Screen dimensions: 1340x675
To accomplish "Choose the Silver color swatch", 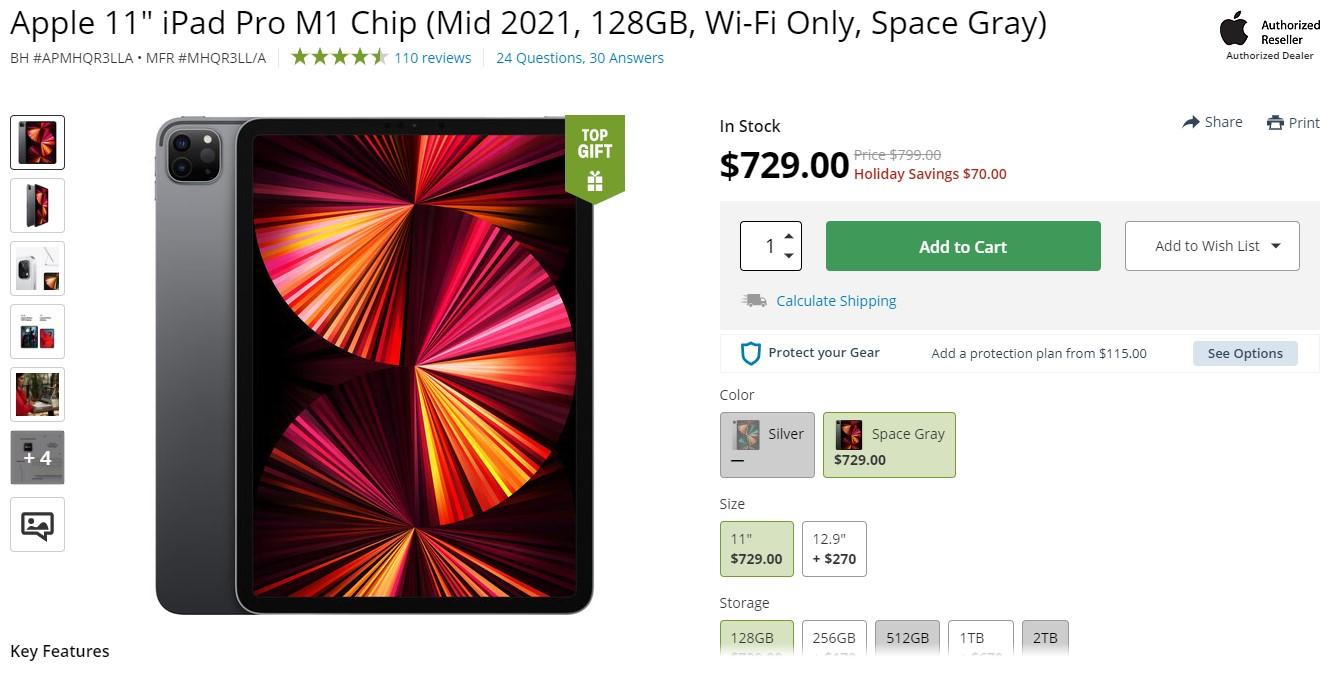I will (767, 444).
